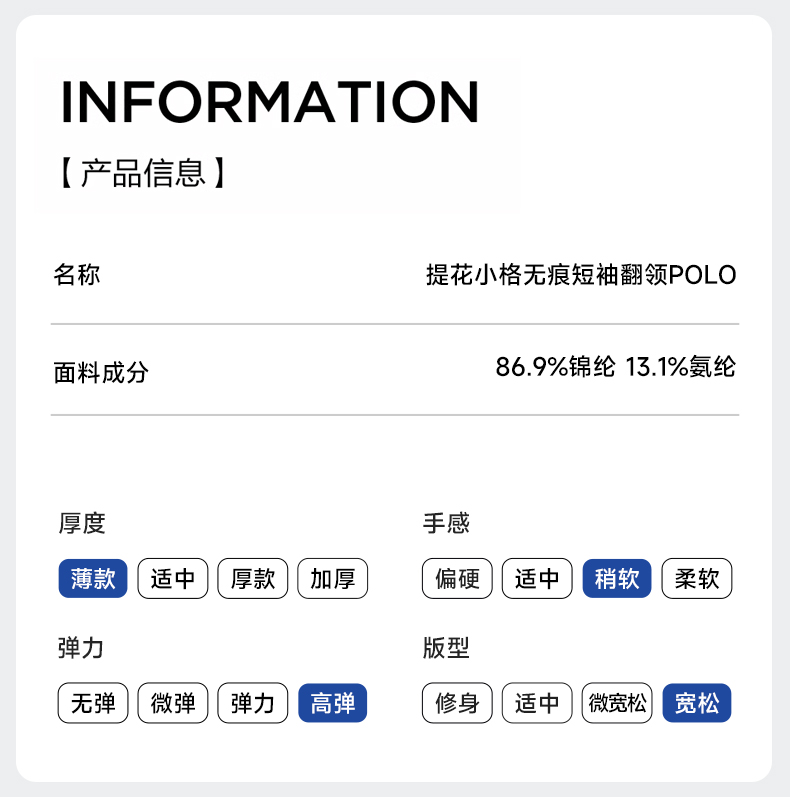The width and height of the screenshot is (790, 797).
Task: Choose 适中 under 版型
Action: [537, 704]
